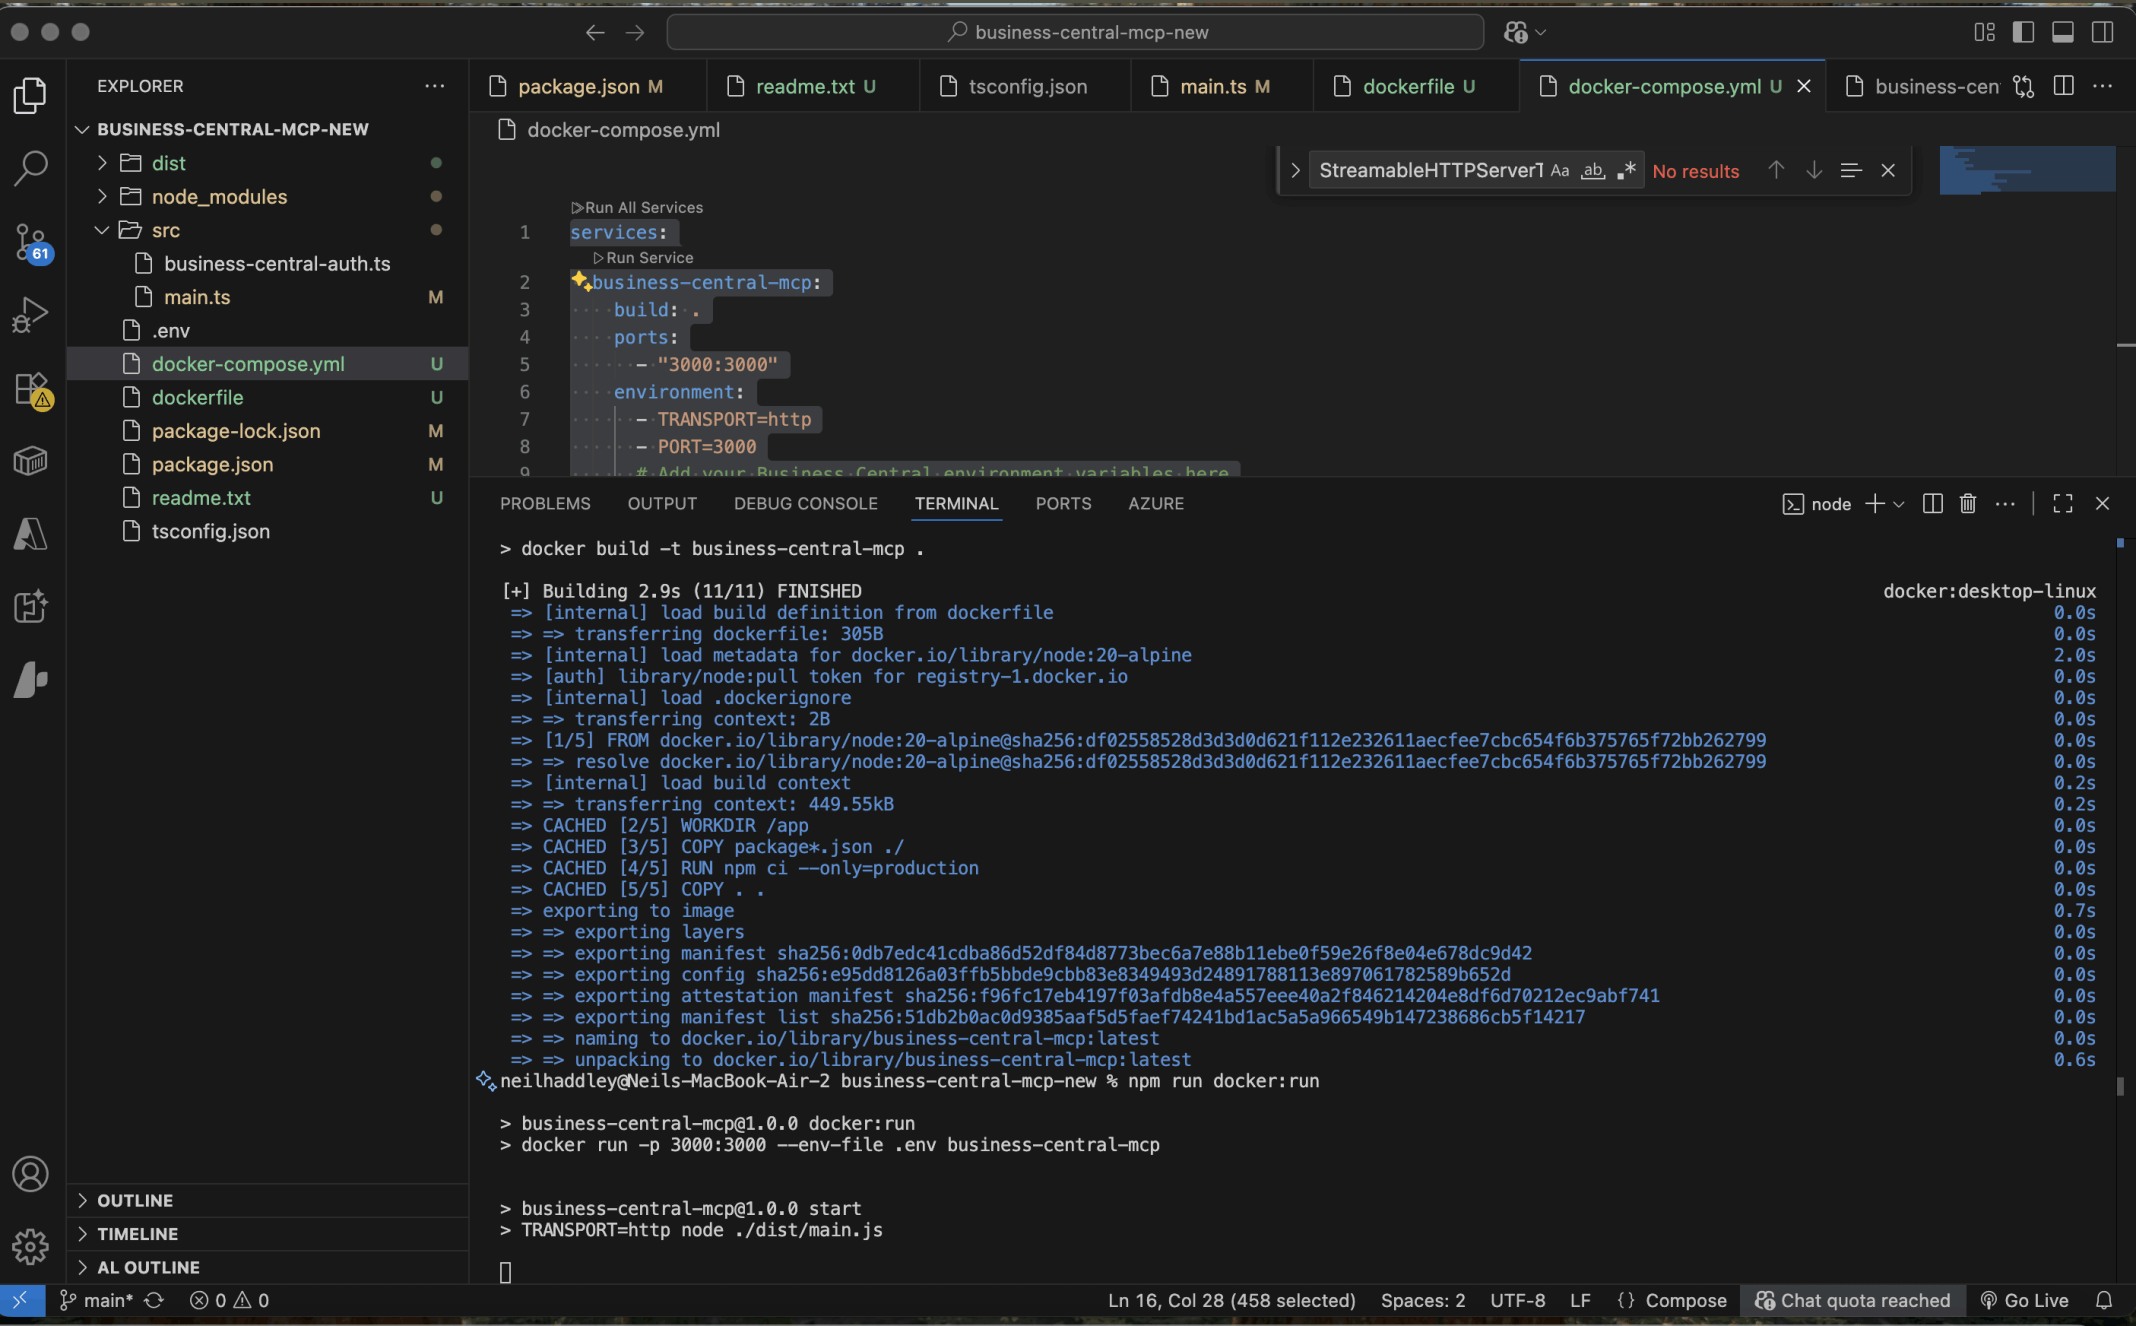2136x1326 pixels.
Task: Open the Run and Debug view
Action: pos(30,314)
